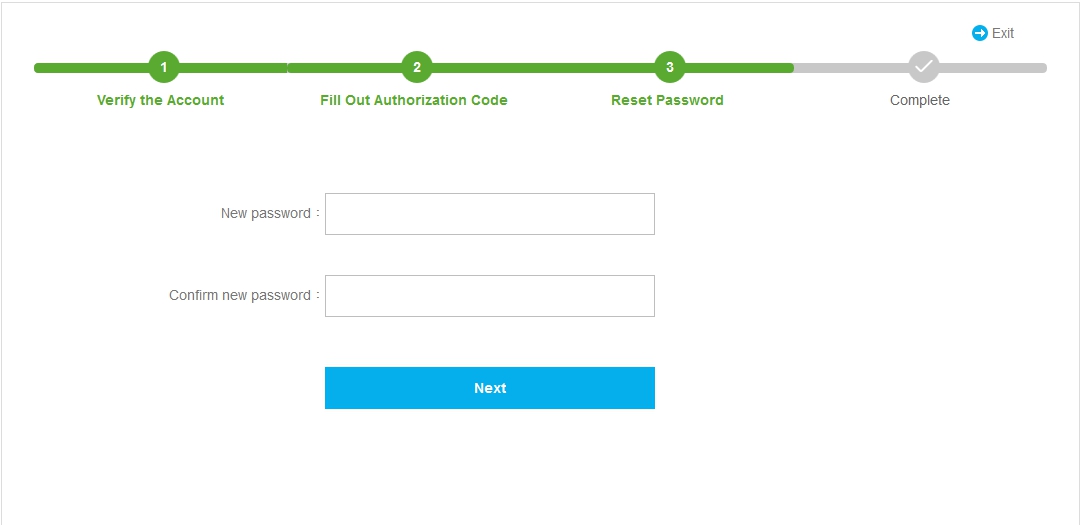Click the blue Next button
The image size is (1080, 525).
pos(490,388)
